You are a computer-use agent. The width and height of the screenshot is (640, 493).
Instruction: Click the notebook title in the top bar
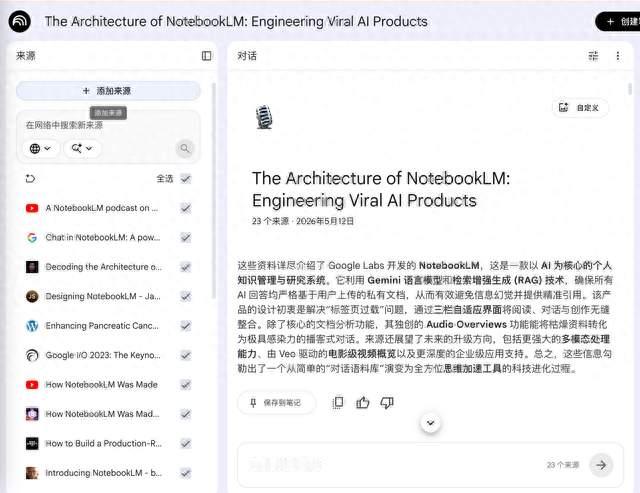click(x=236, y=21)
